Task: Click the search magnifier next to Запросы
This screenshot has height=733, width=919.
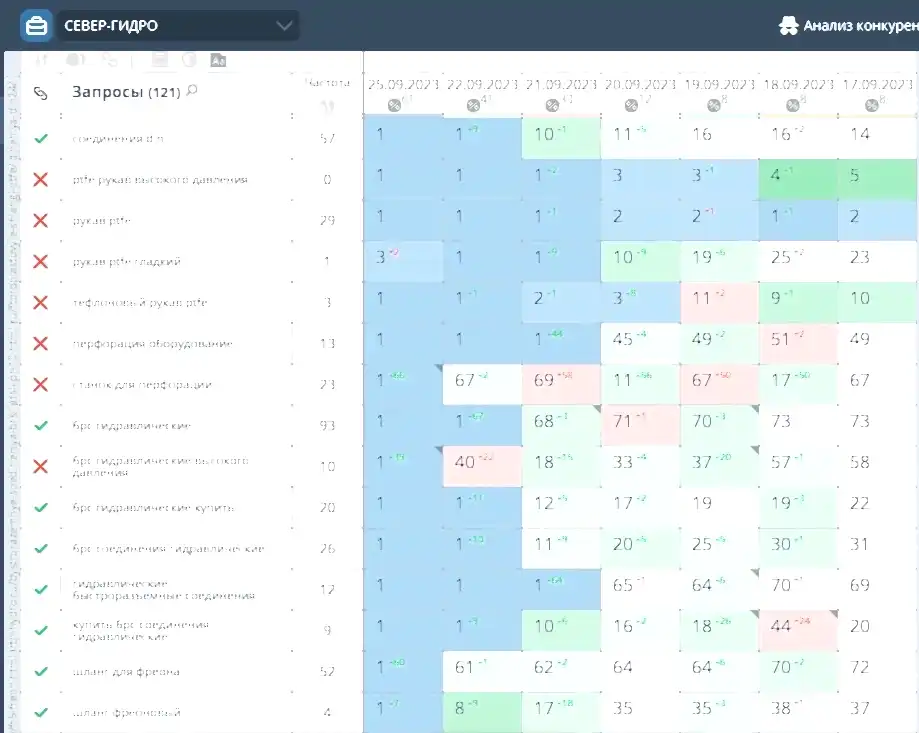Action: (x=192, y=91)
